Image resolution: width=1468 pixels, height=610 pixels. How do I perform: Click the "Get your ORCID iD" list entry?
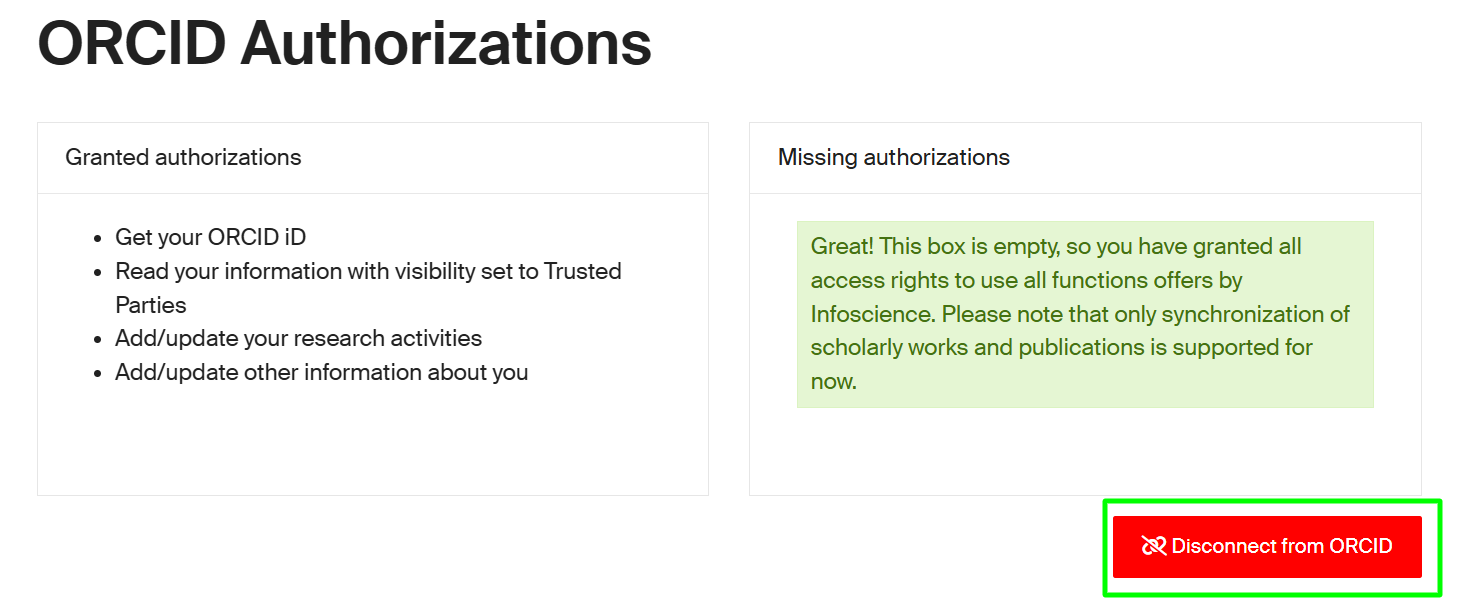coord(210,237)
